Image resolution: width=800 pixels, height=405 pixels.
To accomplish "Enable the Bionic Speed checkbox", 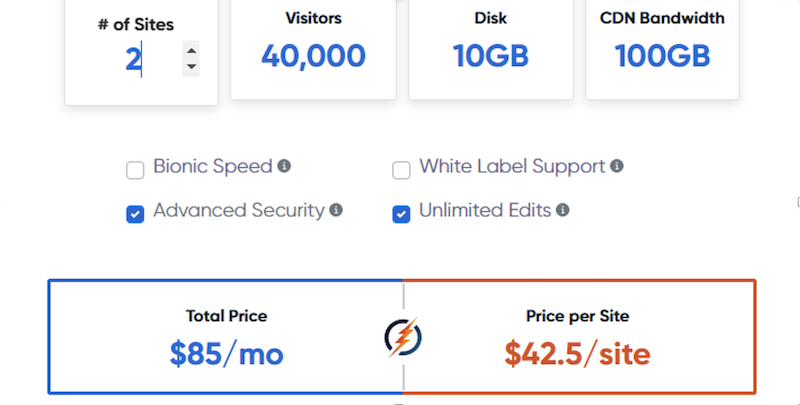I will coord(135,170).
